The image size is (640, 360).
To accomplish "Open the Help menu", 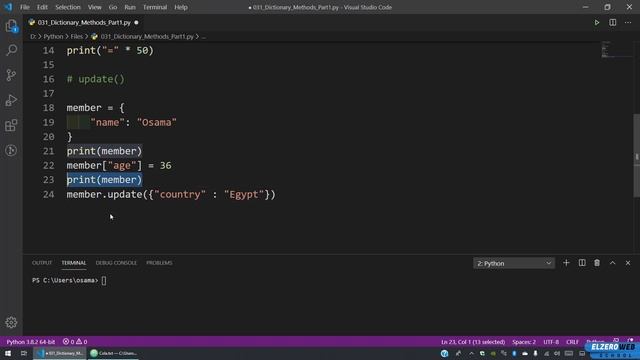I will click(181, 7).
